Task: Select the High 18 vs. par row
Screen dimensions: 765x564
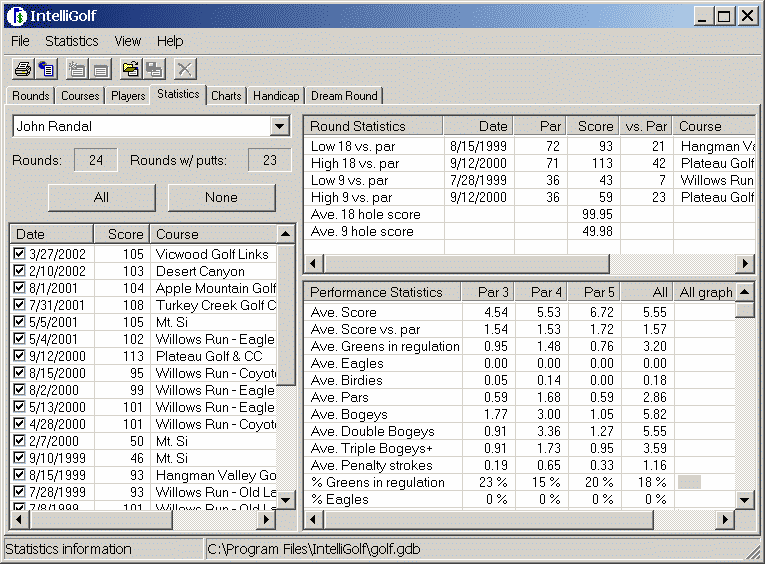Action: pyautogui.click(x=529, y=163)
